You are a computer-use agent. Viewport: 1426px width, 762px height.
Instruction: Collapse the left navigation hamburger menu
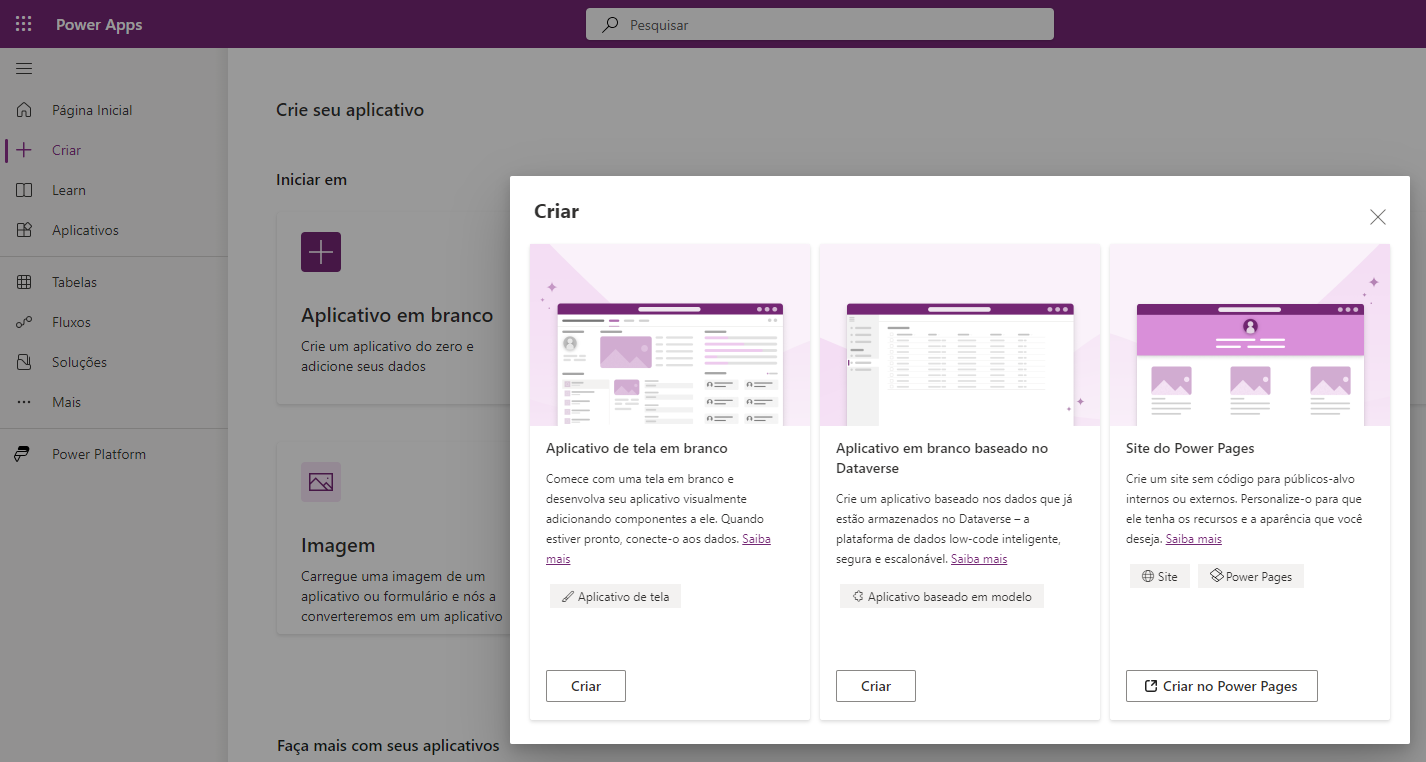coord(24,69)
